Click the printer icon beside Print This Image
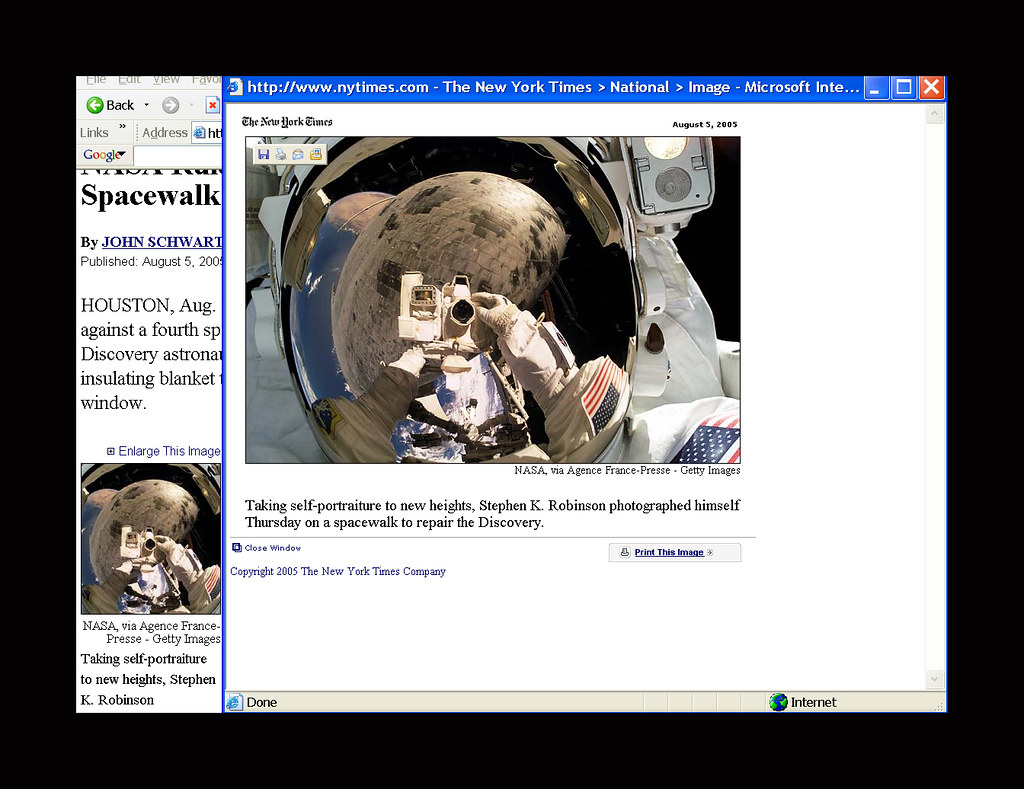 point(625,552)
